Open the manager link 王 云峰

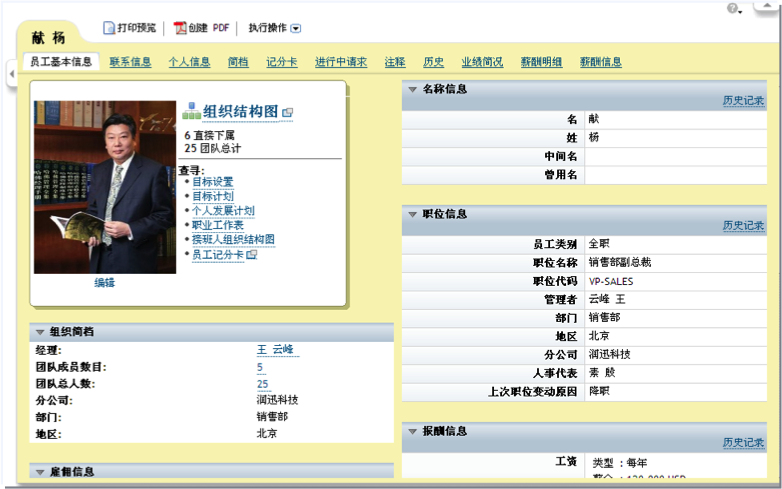pyautogui.click(x=277, y=350)
